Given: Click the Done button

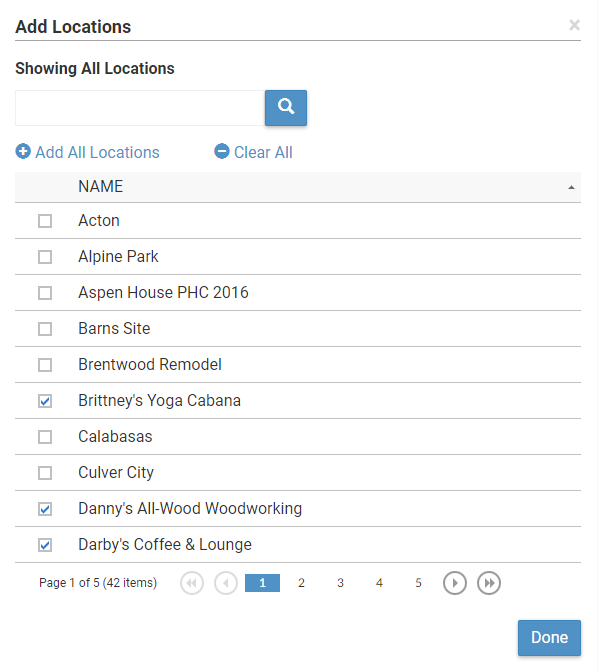Looking at the screenshot, I should tap(549, 638).
